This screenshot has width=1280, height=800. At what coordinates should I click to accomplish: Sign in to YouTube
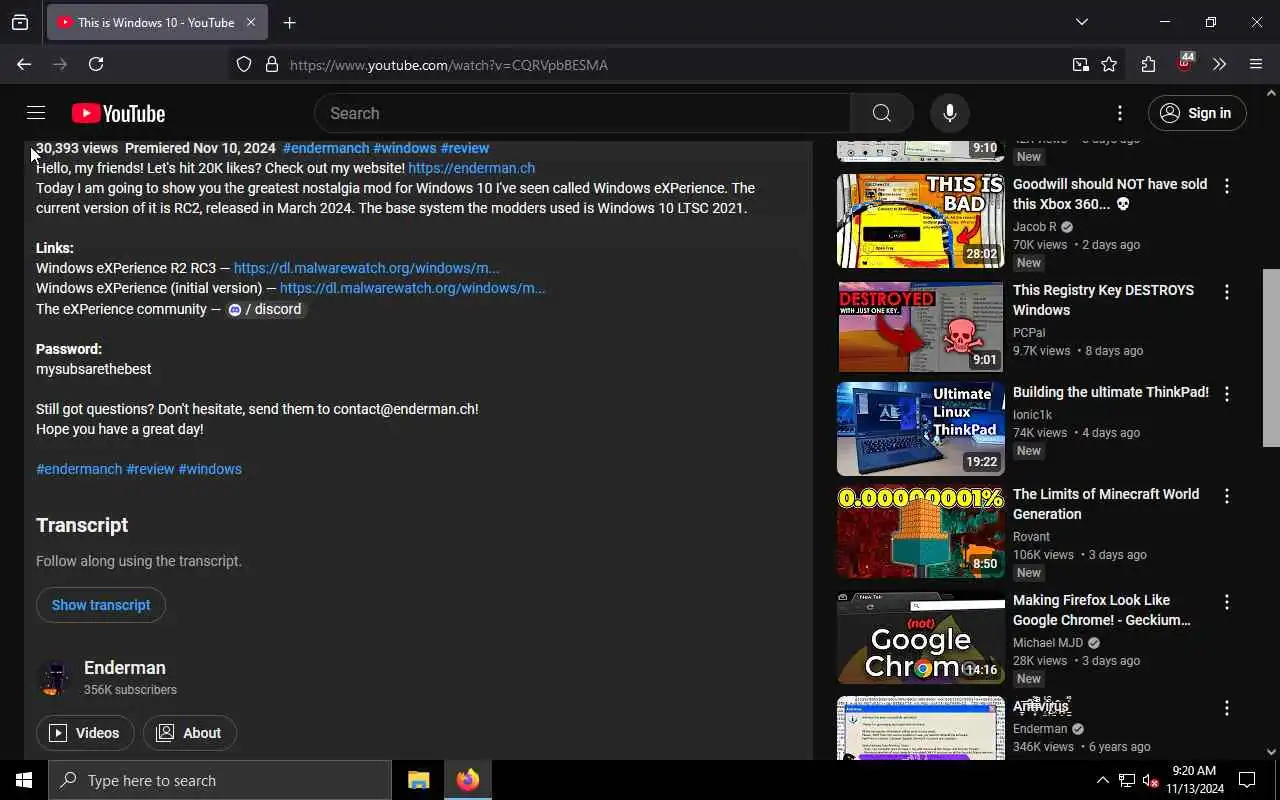(x=1197, y=113)
